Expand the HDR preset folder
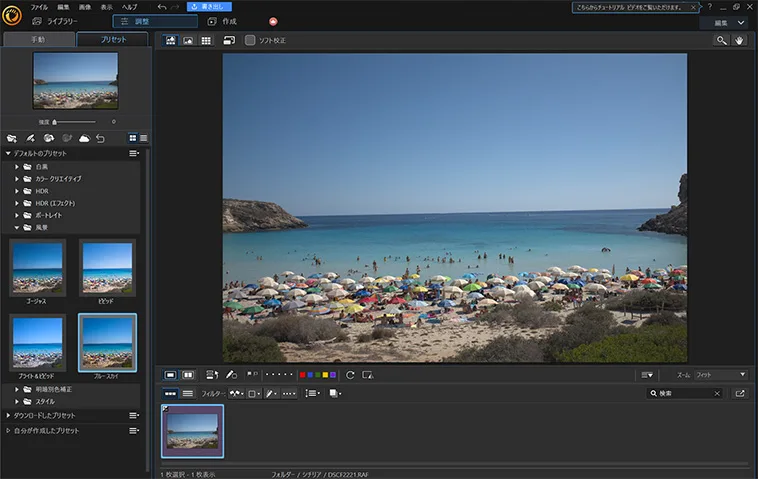The image size is (758, 479). (x=42, y=190)
